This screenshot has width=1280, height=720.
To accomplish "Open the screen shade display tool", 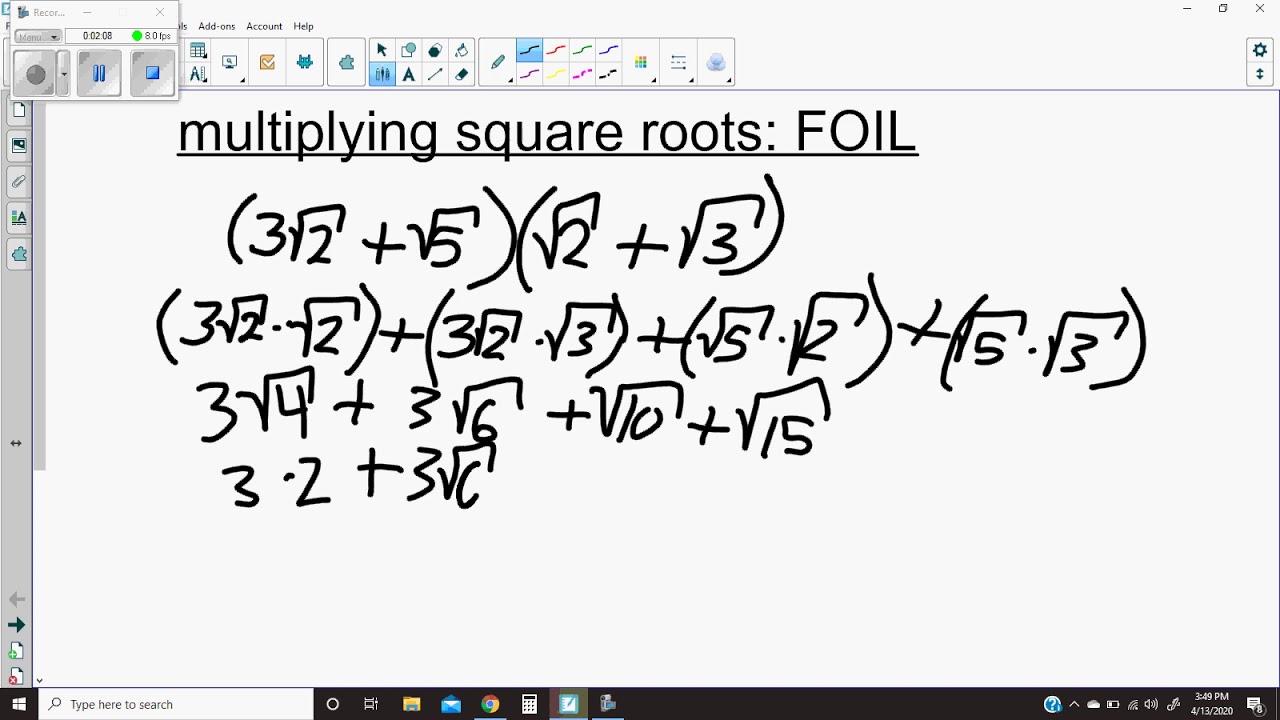I will pyautogui.click(x=229, y=62).
